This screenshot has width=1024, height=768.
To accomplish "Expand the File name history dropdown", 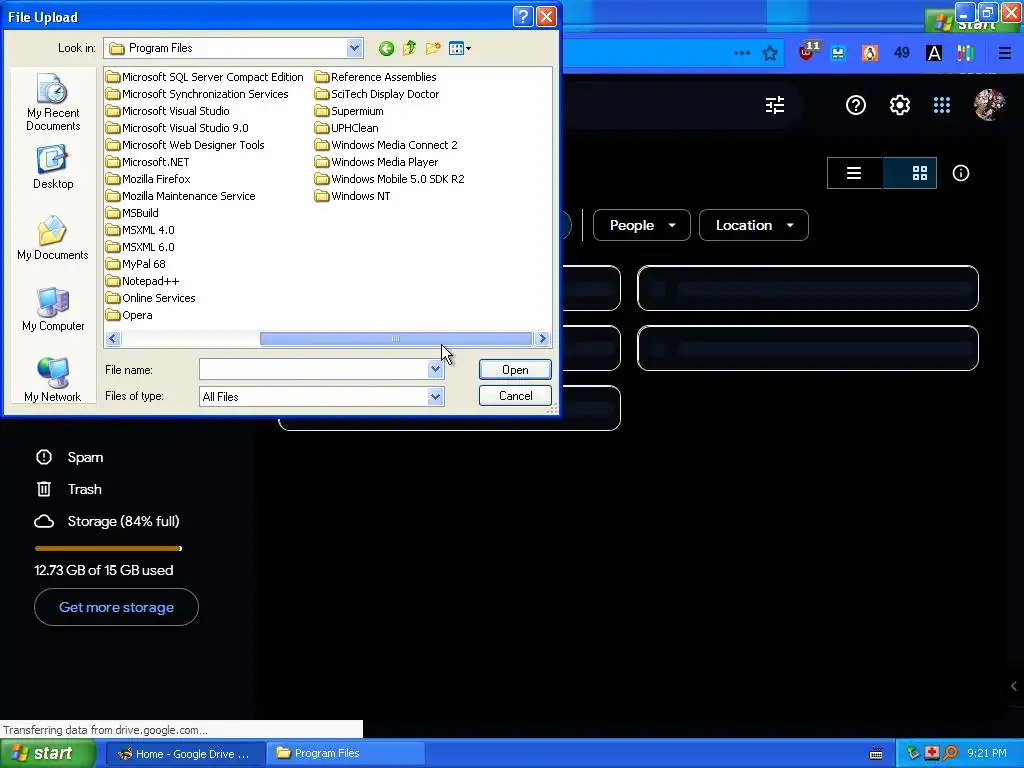I will point(435,370).
